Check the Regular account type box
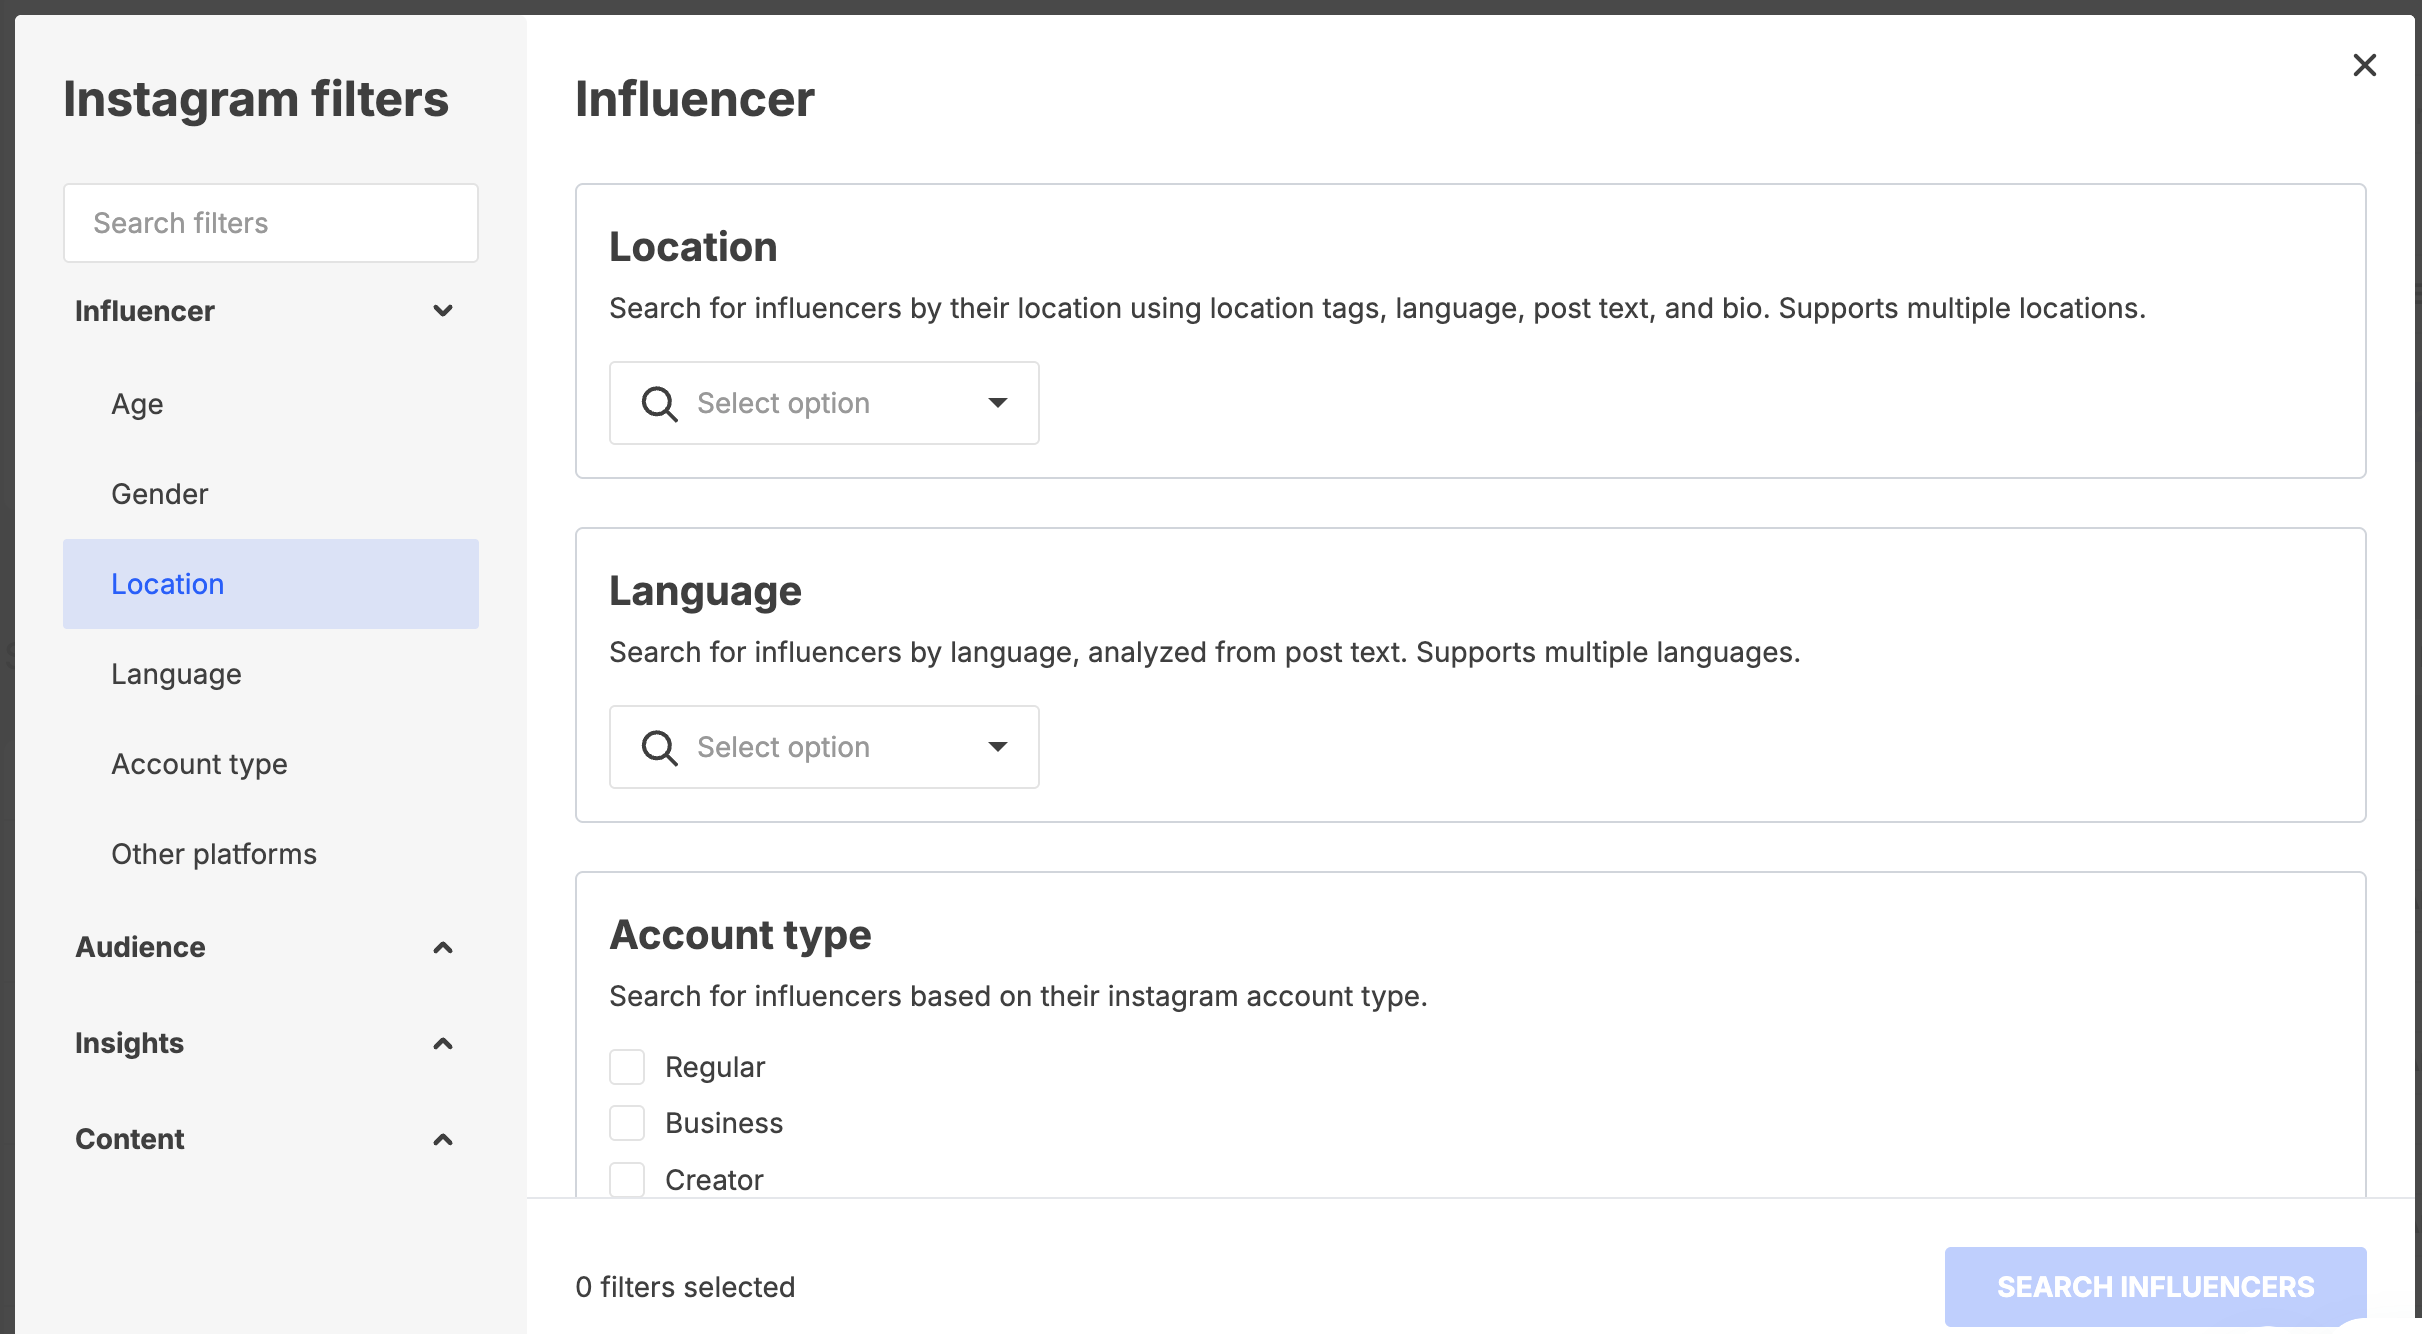 tap(627, 1067)
